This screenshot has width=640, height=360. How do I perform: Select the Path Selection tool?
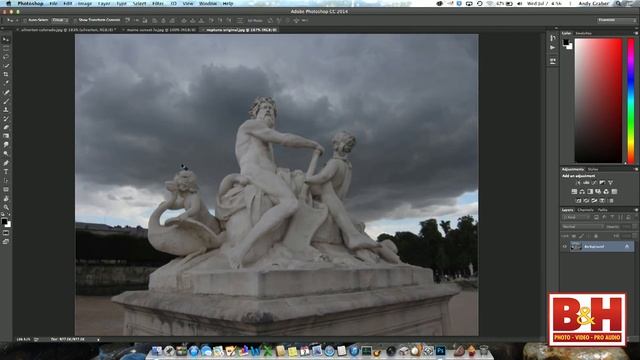point(6,180)
